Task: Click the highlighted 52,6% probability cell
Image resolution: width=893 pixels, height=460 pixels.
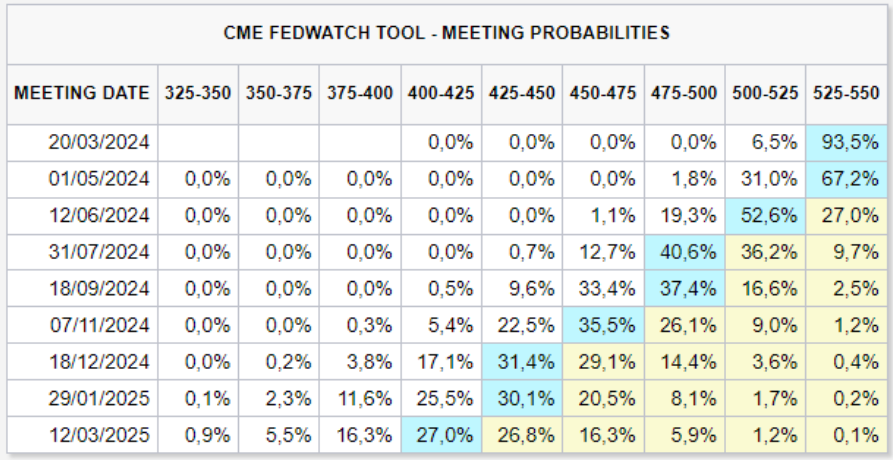Action: [x=765, y=216]
